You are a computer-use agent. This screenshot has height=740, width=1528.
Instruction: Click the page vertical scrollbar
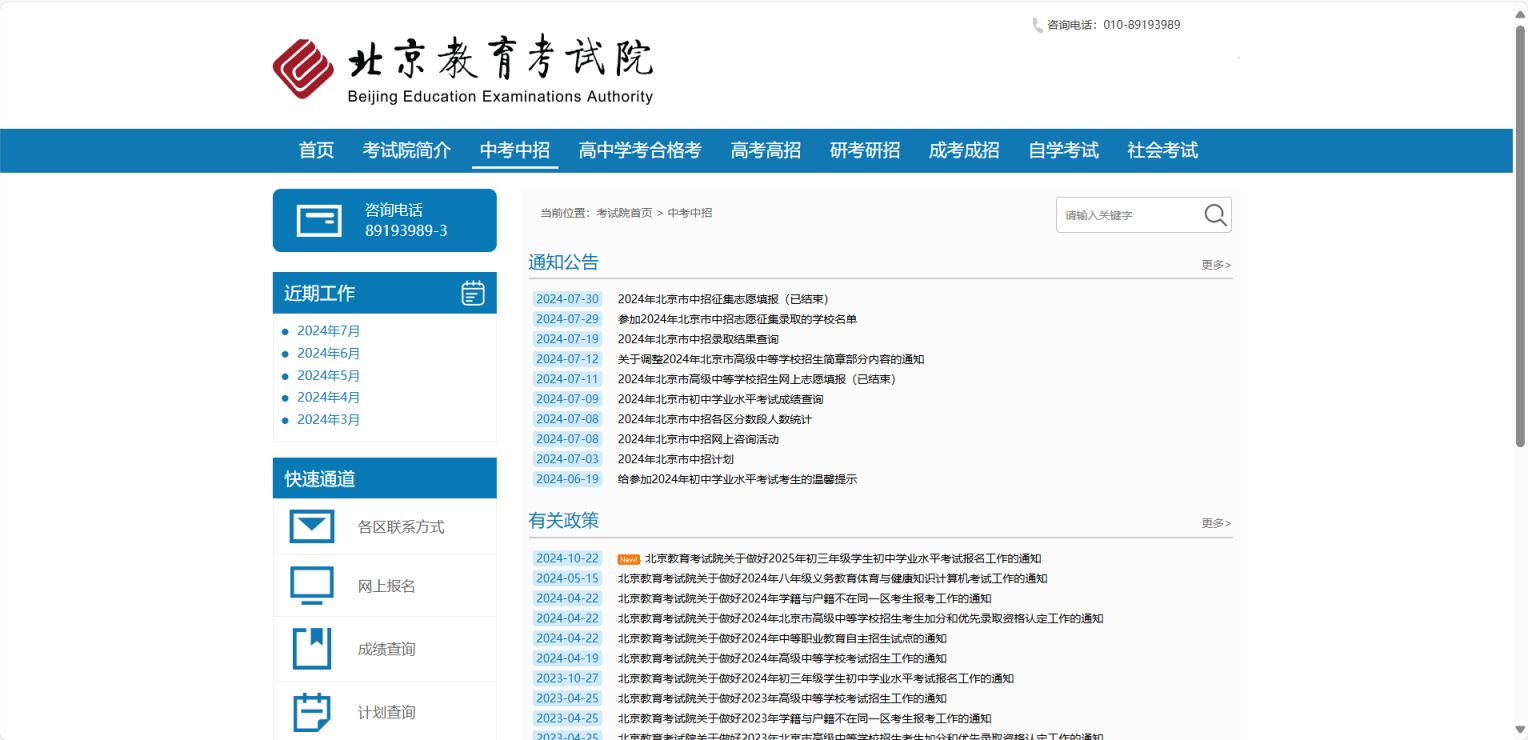point(1520,235)
